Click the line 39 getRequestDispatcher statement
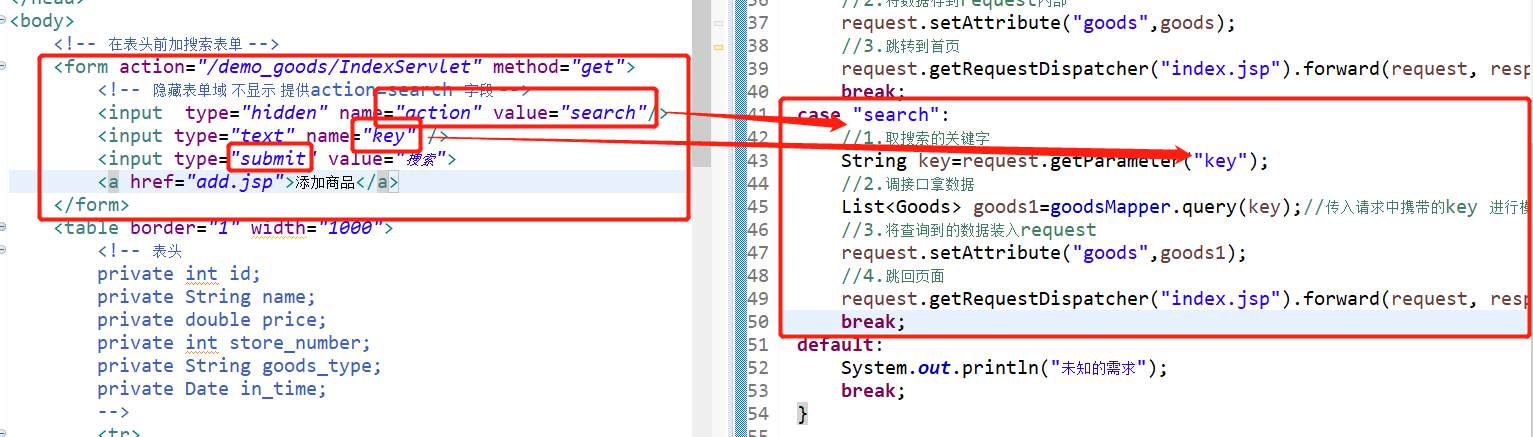This screenshot has height=437, width=1533. (1186, 69)
